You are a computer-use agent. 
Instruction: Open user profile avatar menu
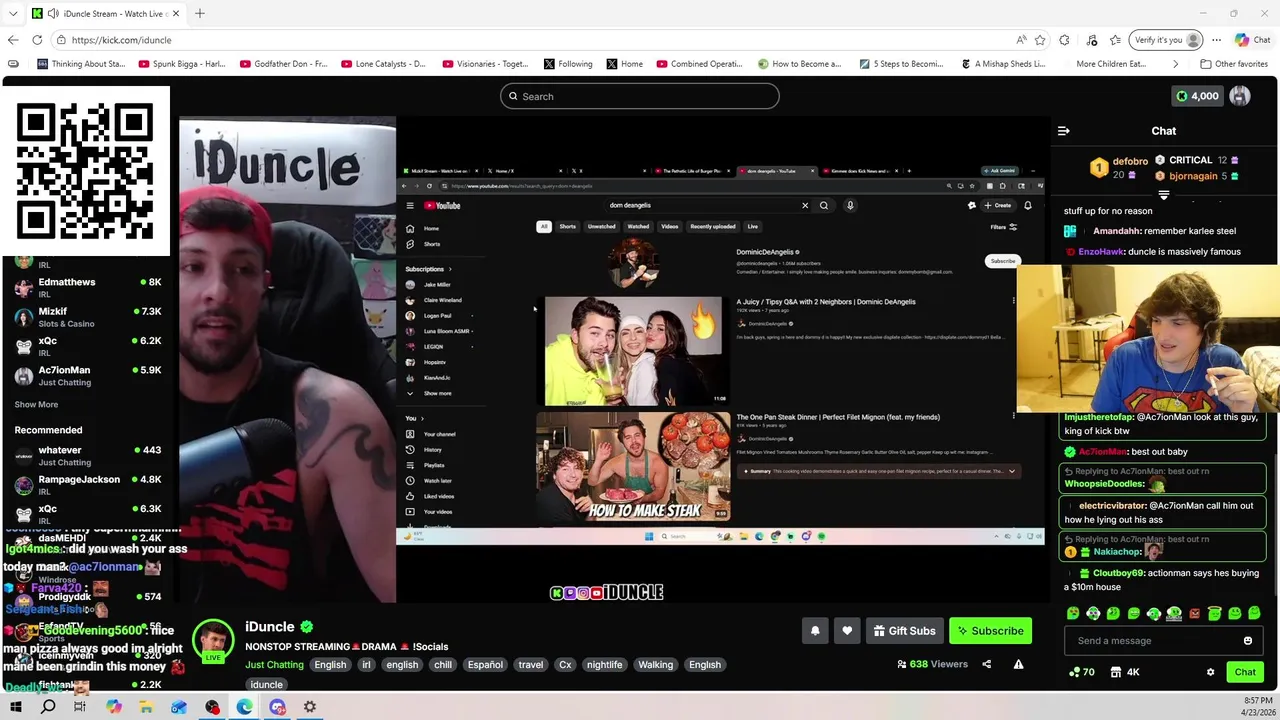[x=1240, y=96]
